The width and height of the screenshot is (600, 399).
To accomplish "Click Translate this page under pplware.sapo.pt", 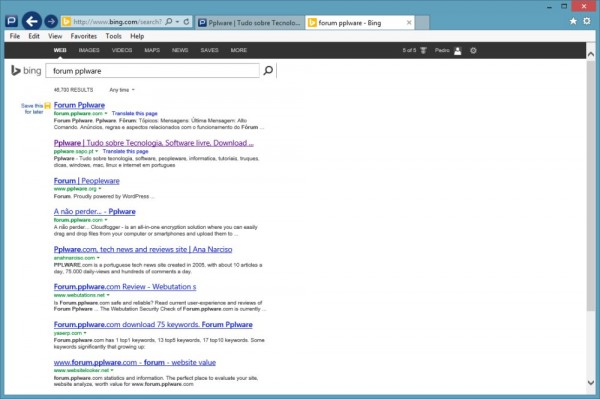I will click(126, 151).
